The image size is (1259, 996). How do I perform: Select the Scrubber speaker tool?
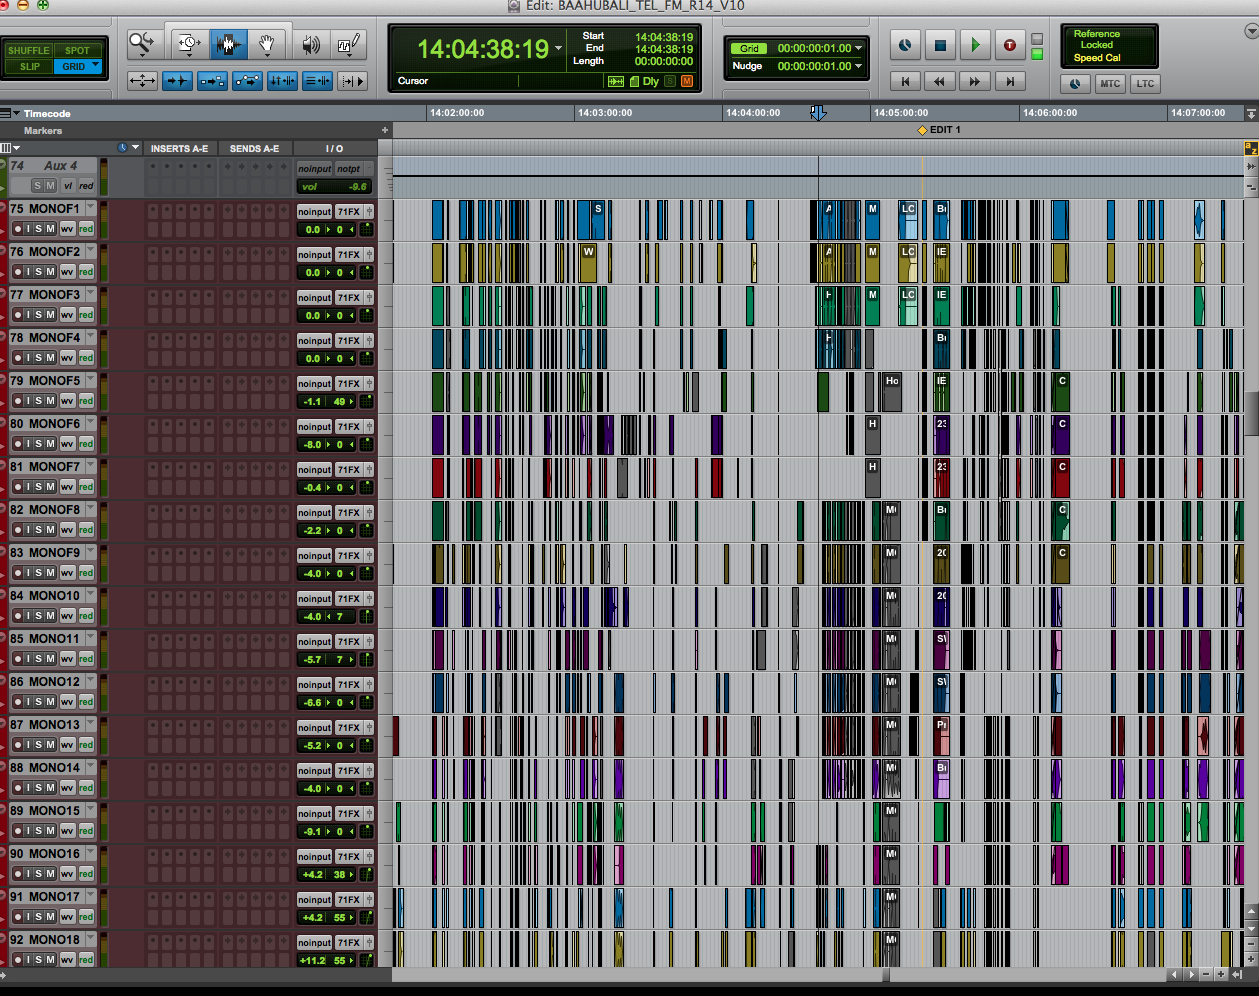click(x=311, y=44)
